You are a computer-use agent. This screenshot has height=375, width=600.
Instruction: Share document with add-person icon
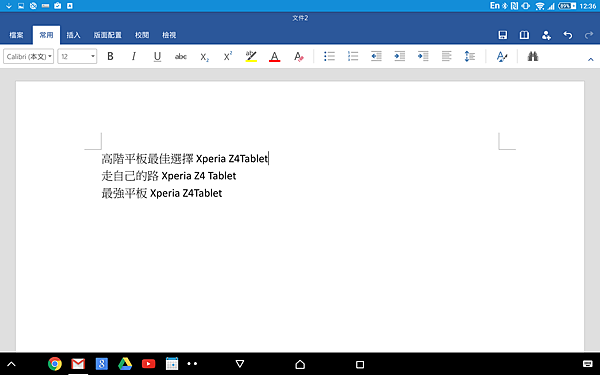click(546, 35)
